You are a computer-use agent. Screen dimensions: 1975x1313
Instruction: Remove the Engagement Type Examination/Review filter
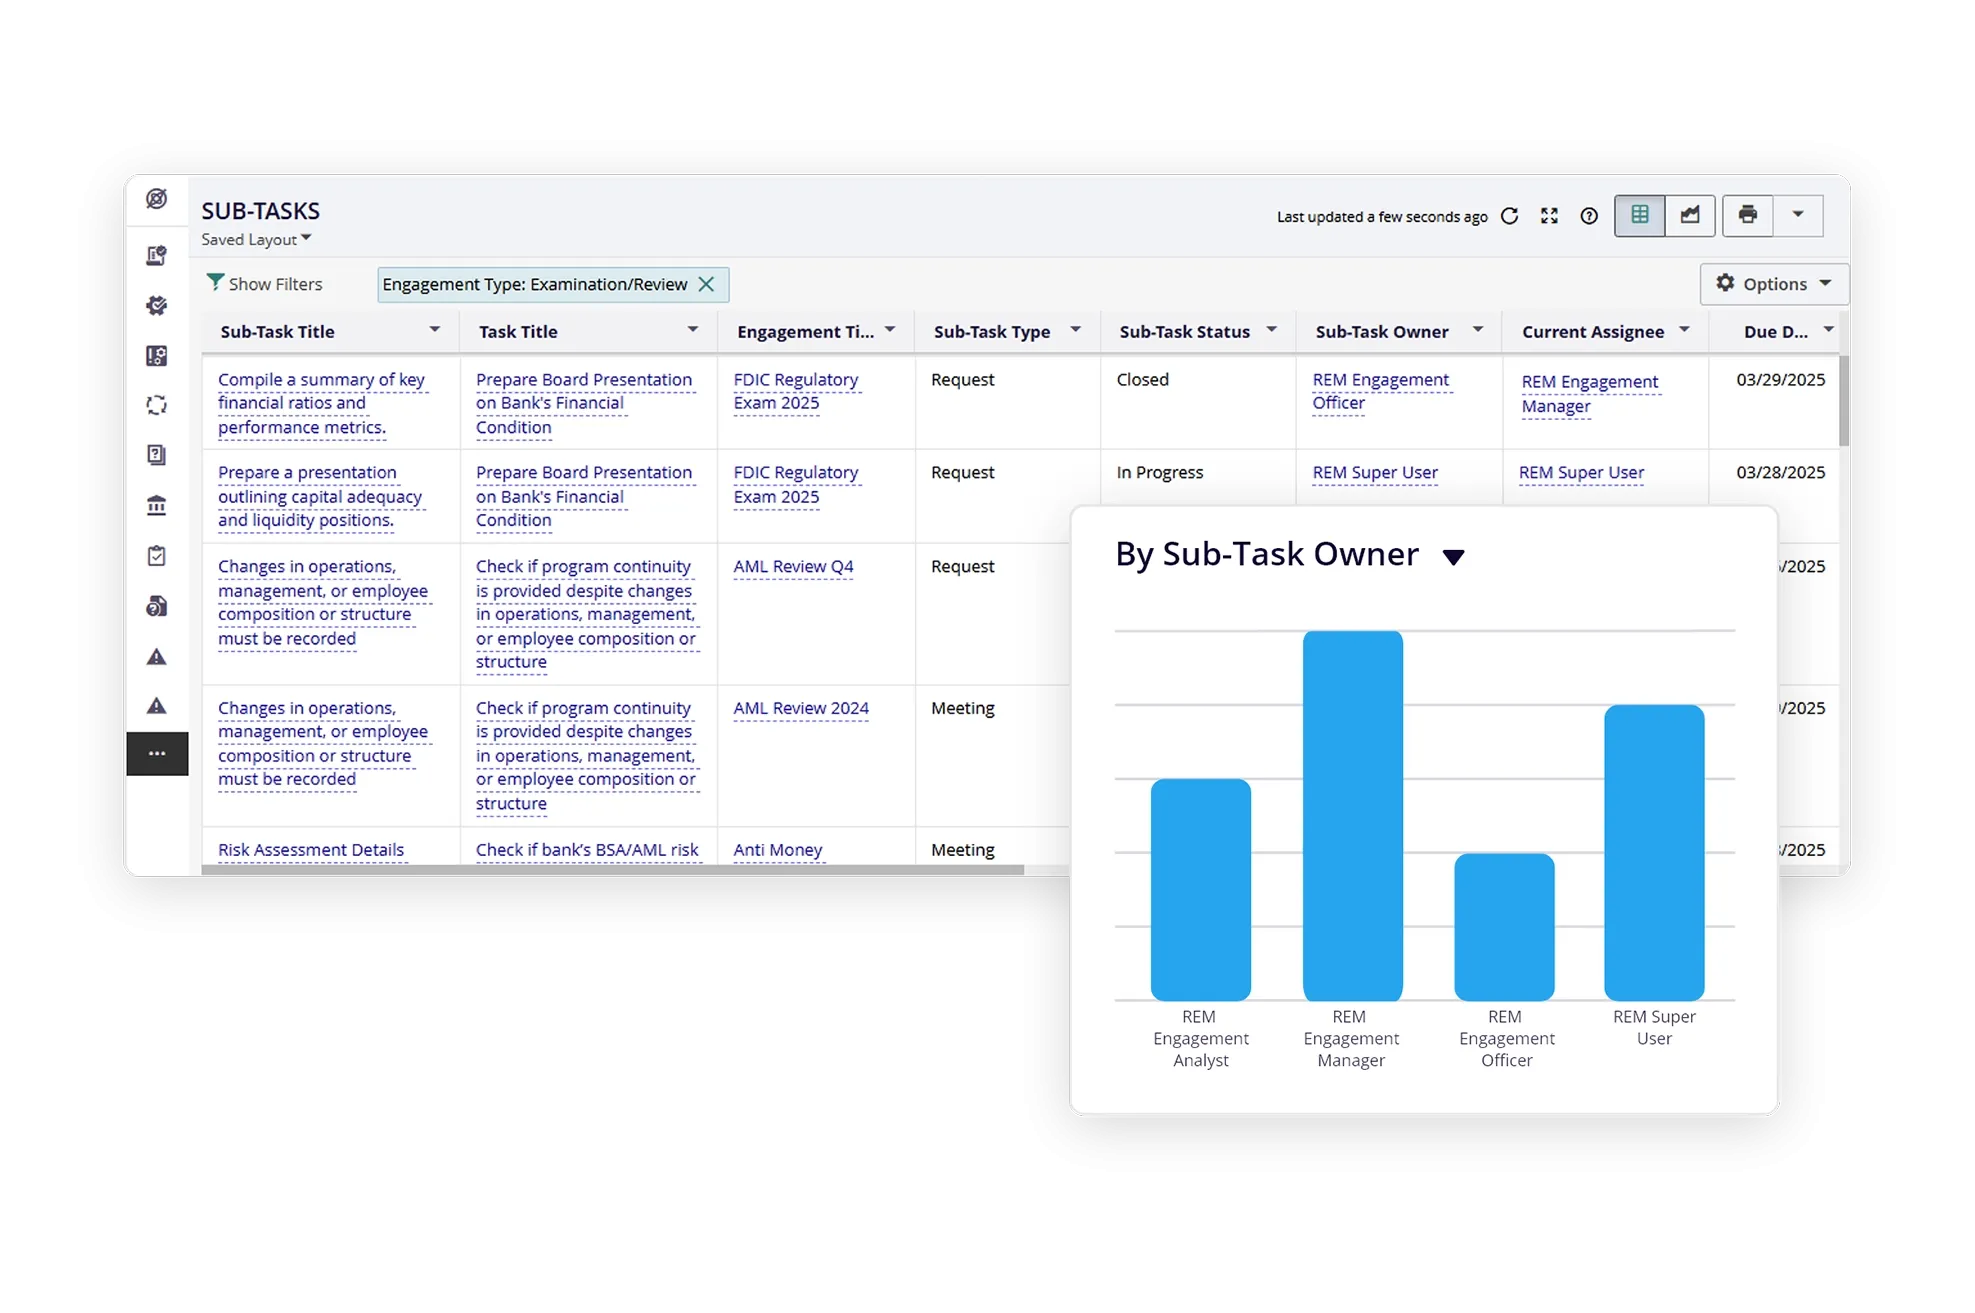pos(706,284)
